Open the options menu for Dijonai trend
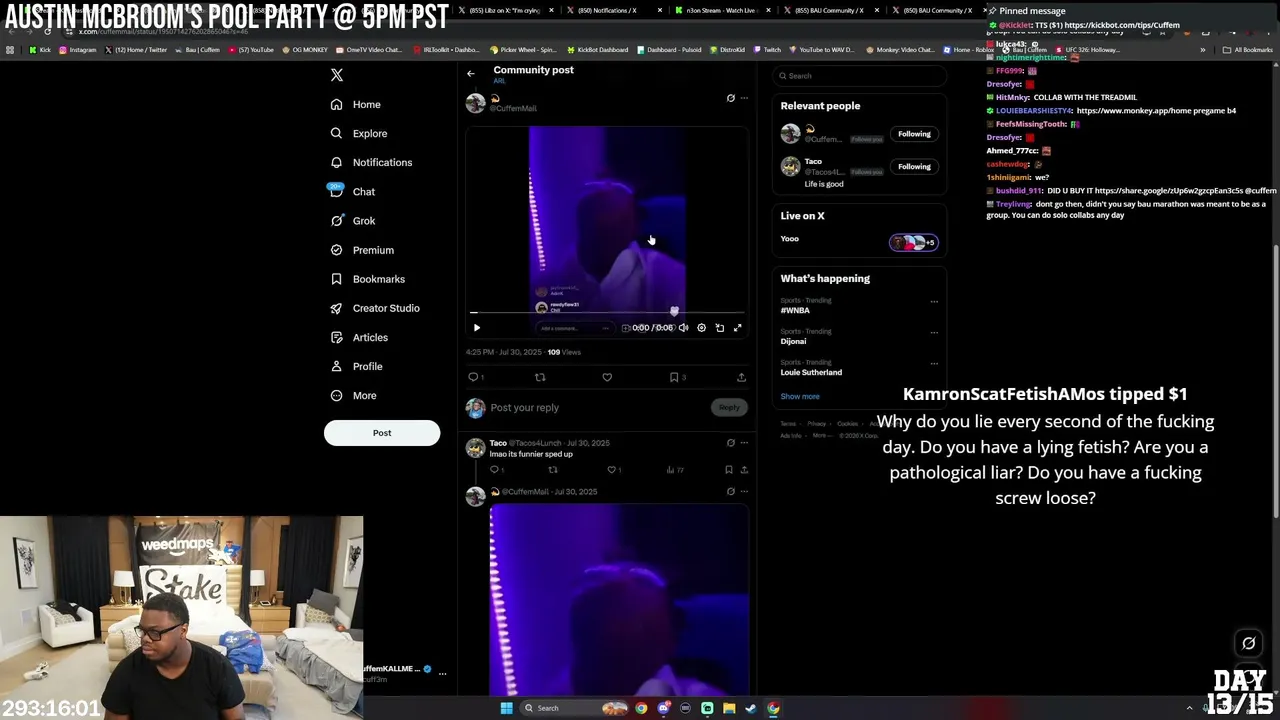 pyautogui.click(x=934, y=332)
